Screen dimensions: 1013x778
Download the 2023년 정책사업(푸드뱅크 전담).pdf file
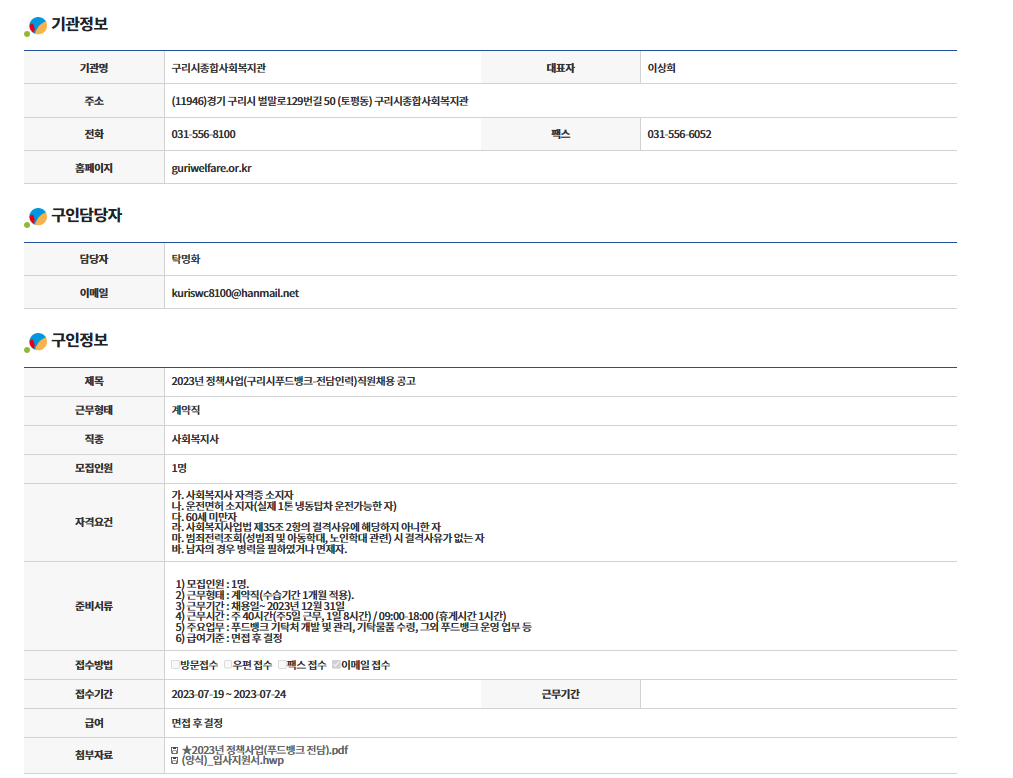point(264,750)
